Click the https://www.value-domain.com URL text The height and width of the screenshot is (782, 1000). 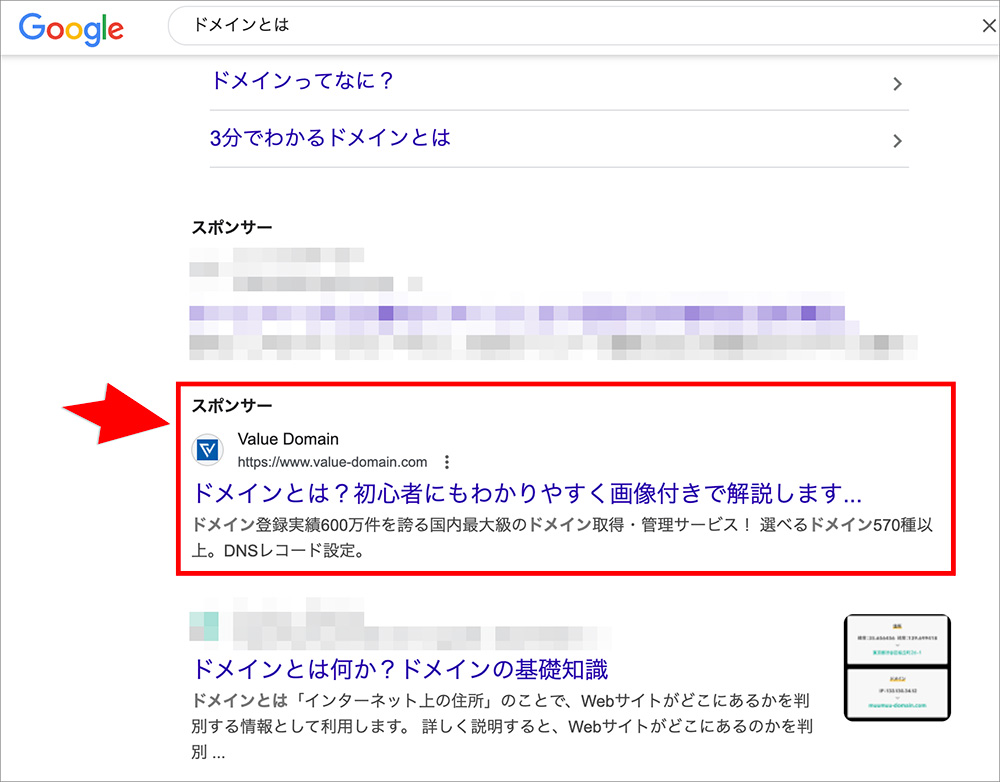(x=332, y=462)
